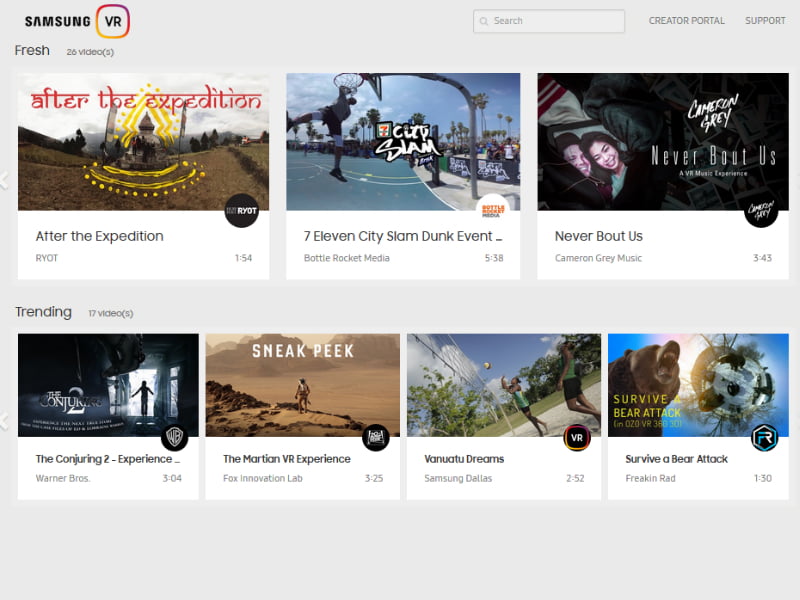Open the Samsung Dallas VR channel badge
The height and width of the screenshot is (600, 800).
(x=577, y=437)
